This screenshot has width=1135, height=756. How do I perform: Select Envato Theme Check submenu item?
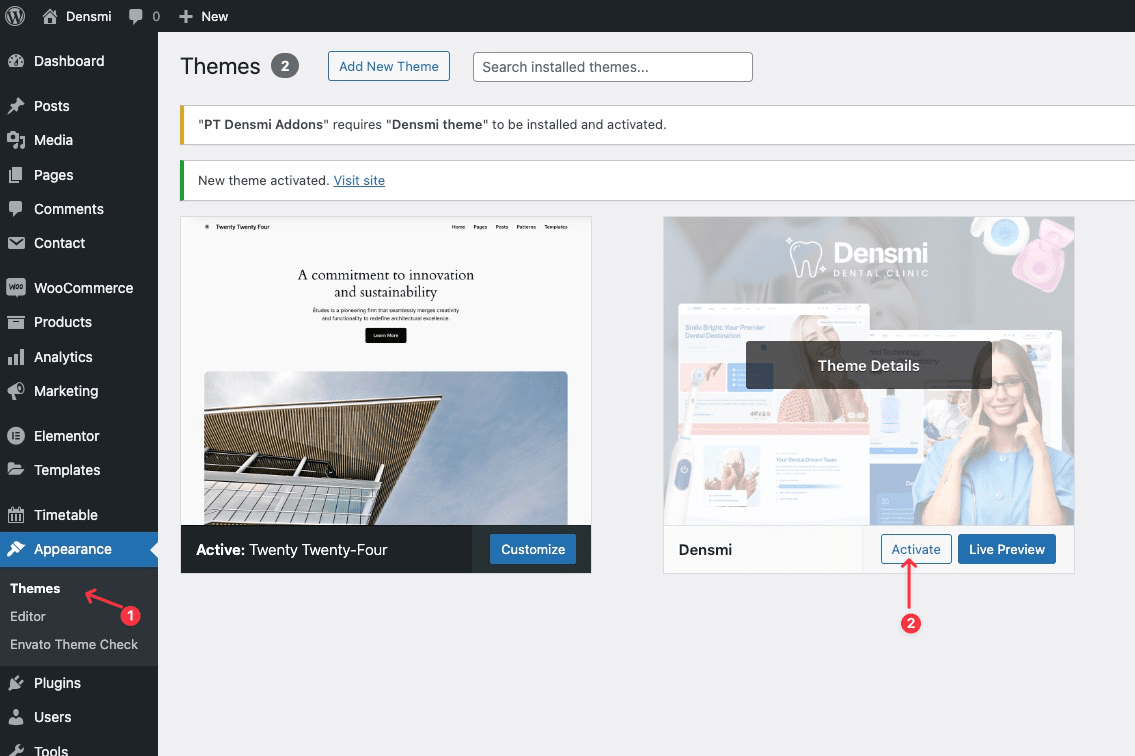coord(74,644)
